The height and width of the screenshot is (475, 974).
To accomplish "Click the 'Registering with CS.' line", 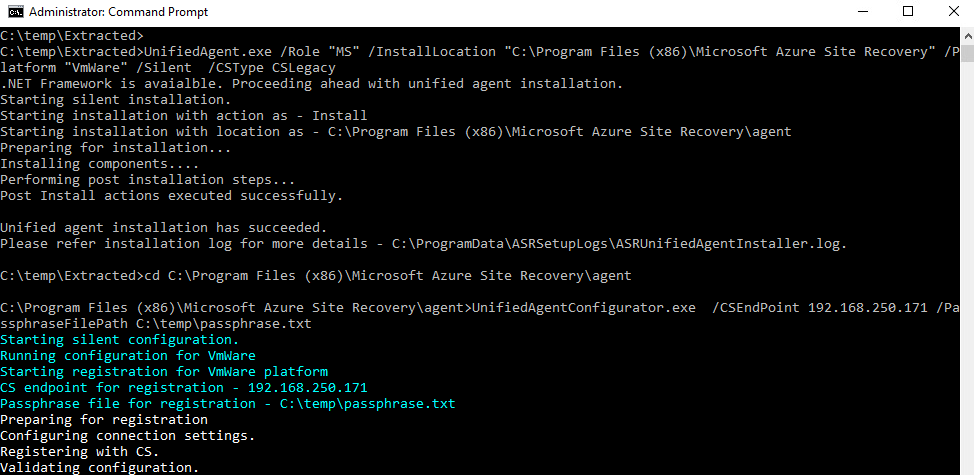I will (80, 451).
